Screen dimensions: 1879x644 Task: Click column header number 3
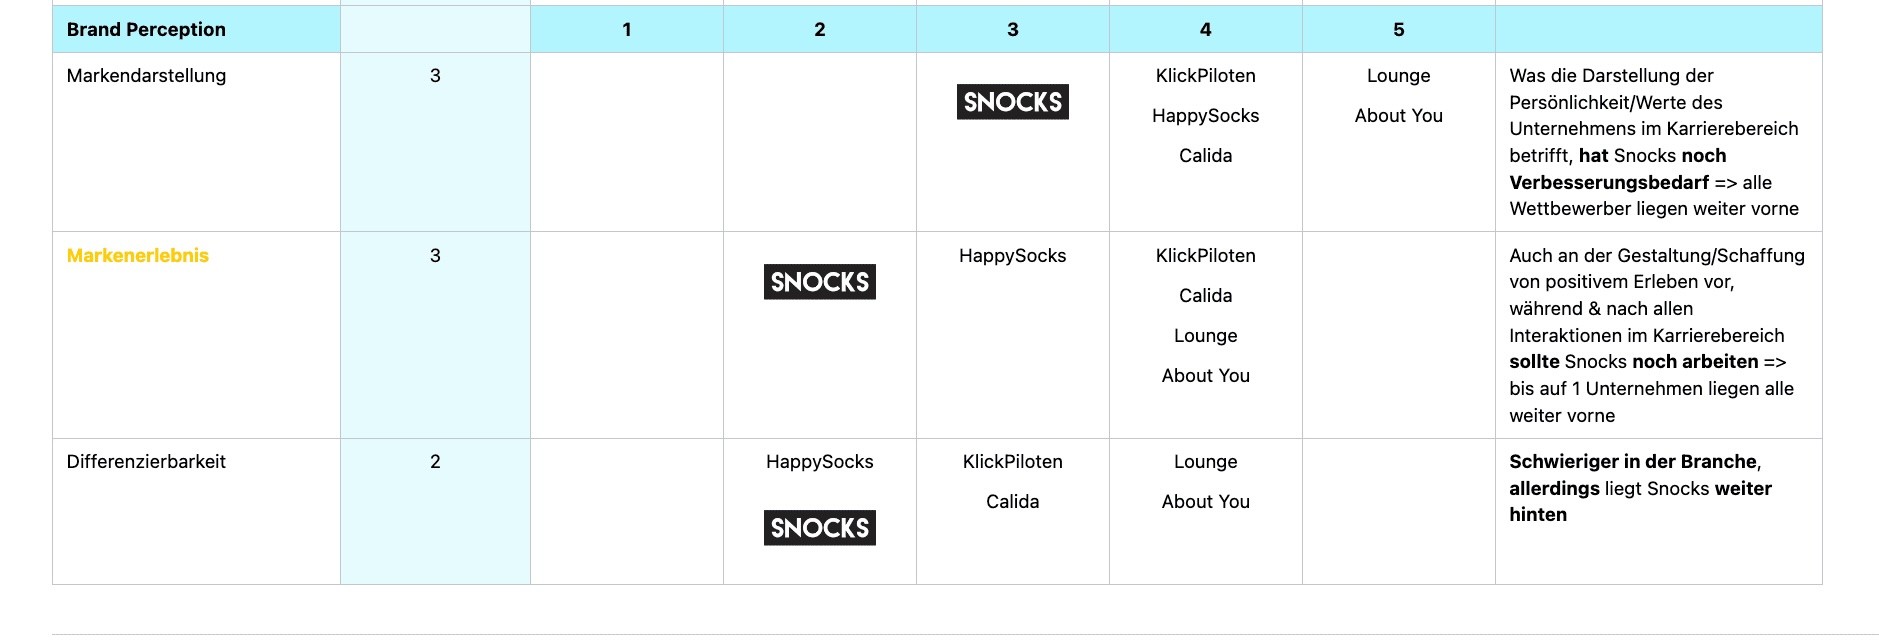click(1012, 30)
